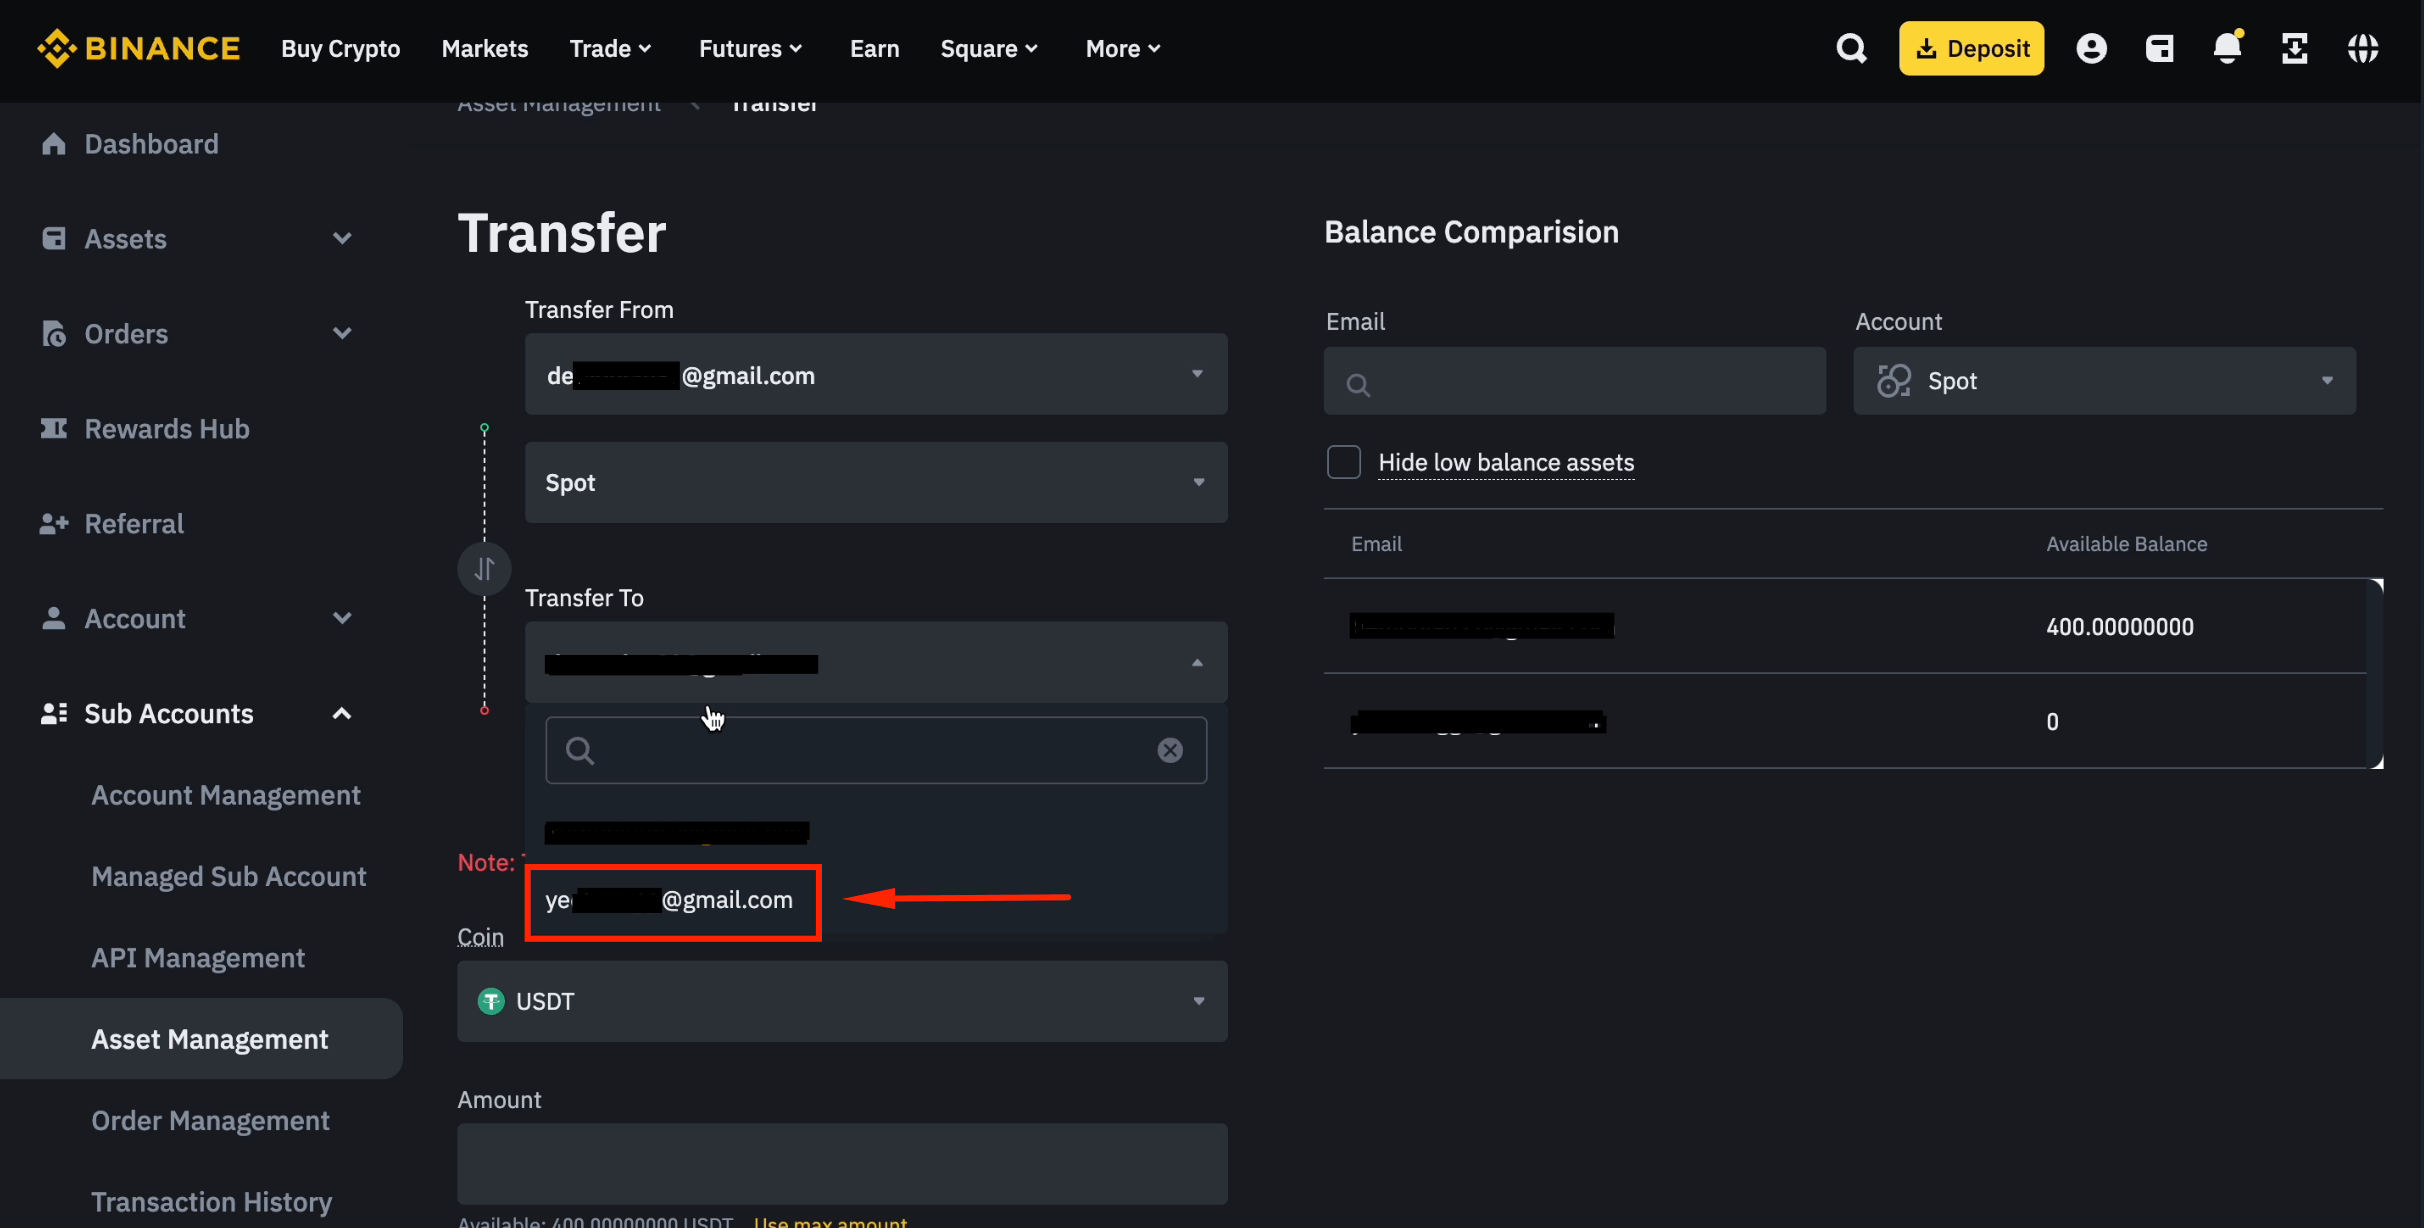View notifications via the bell icon

pos(2227,47)
